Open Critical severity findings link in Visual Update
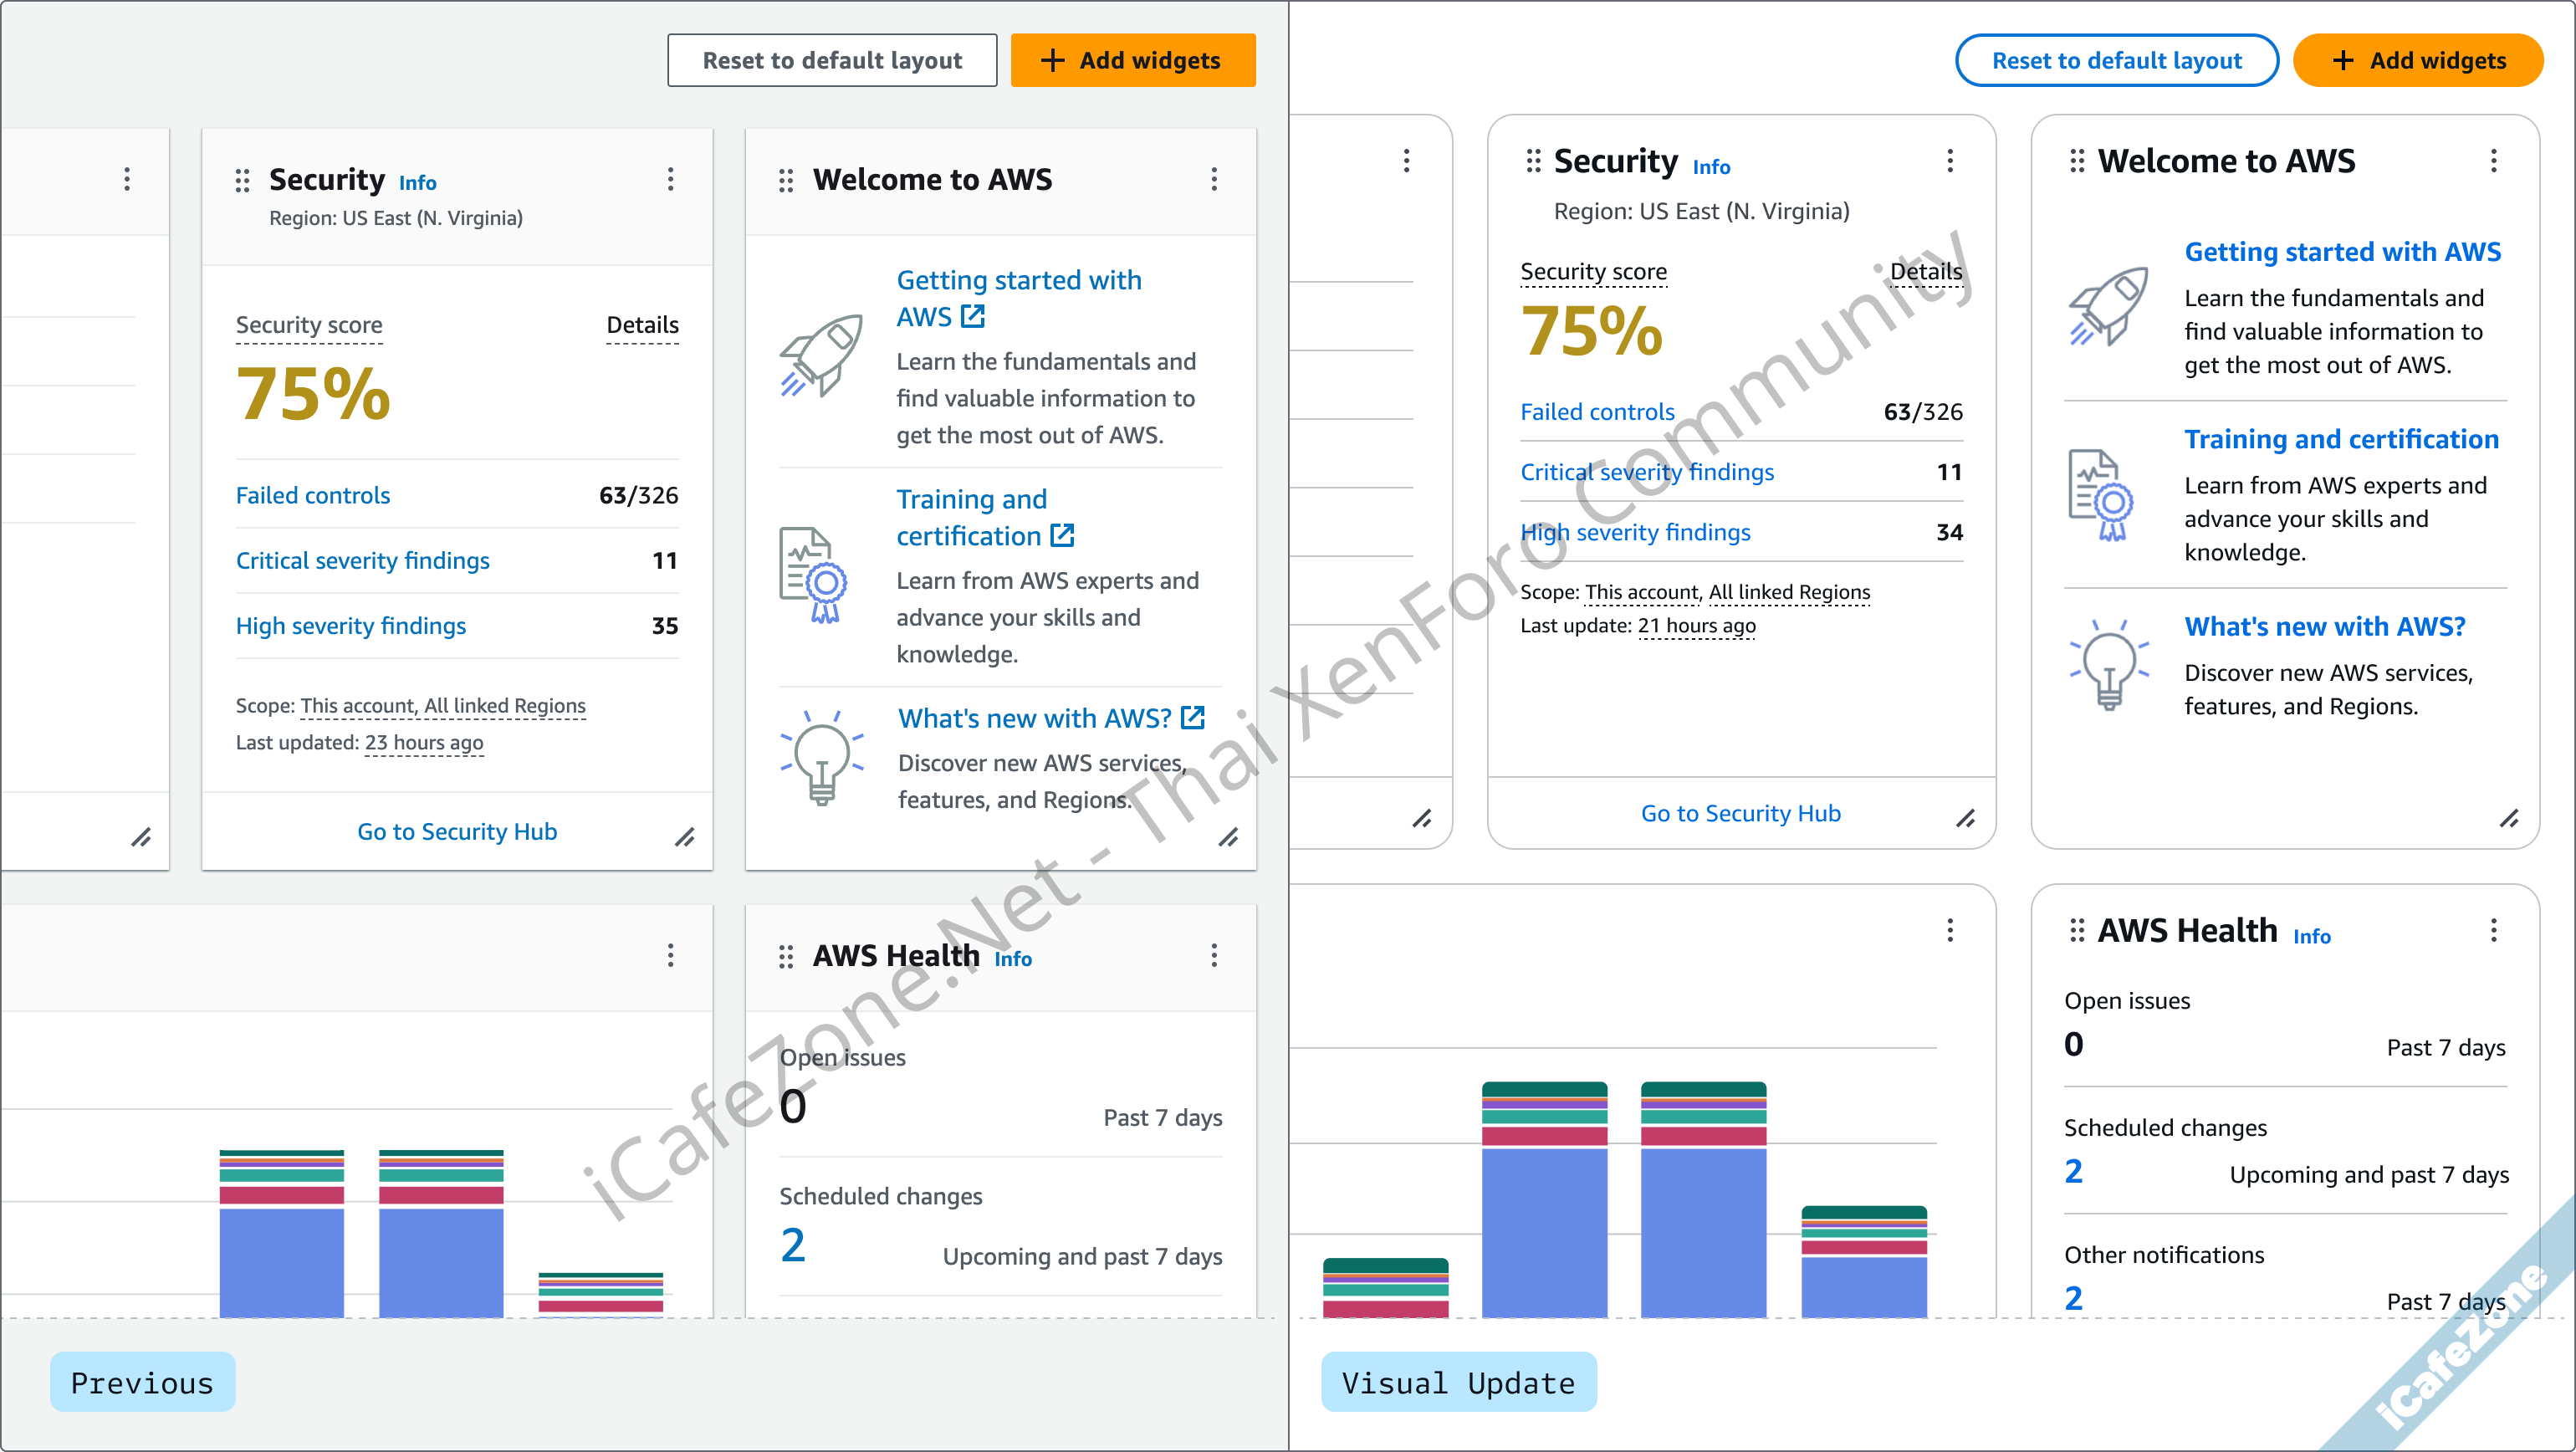 point(1647,472)
